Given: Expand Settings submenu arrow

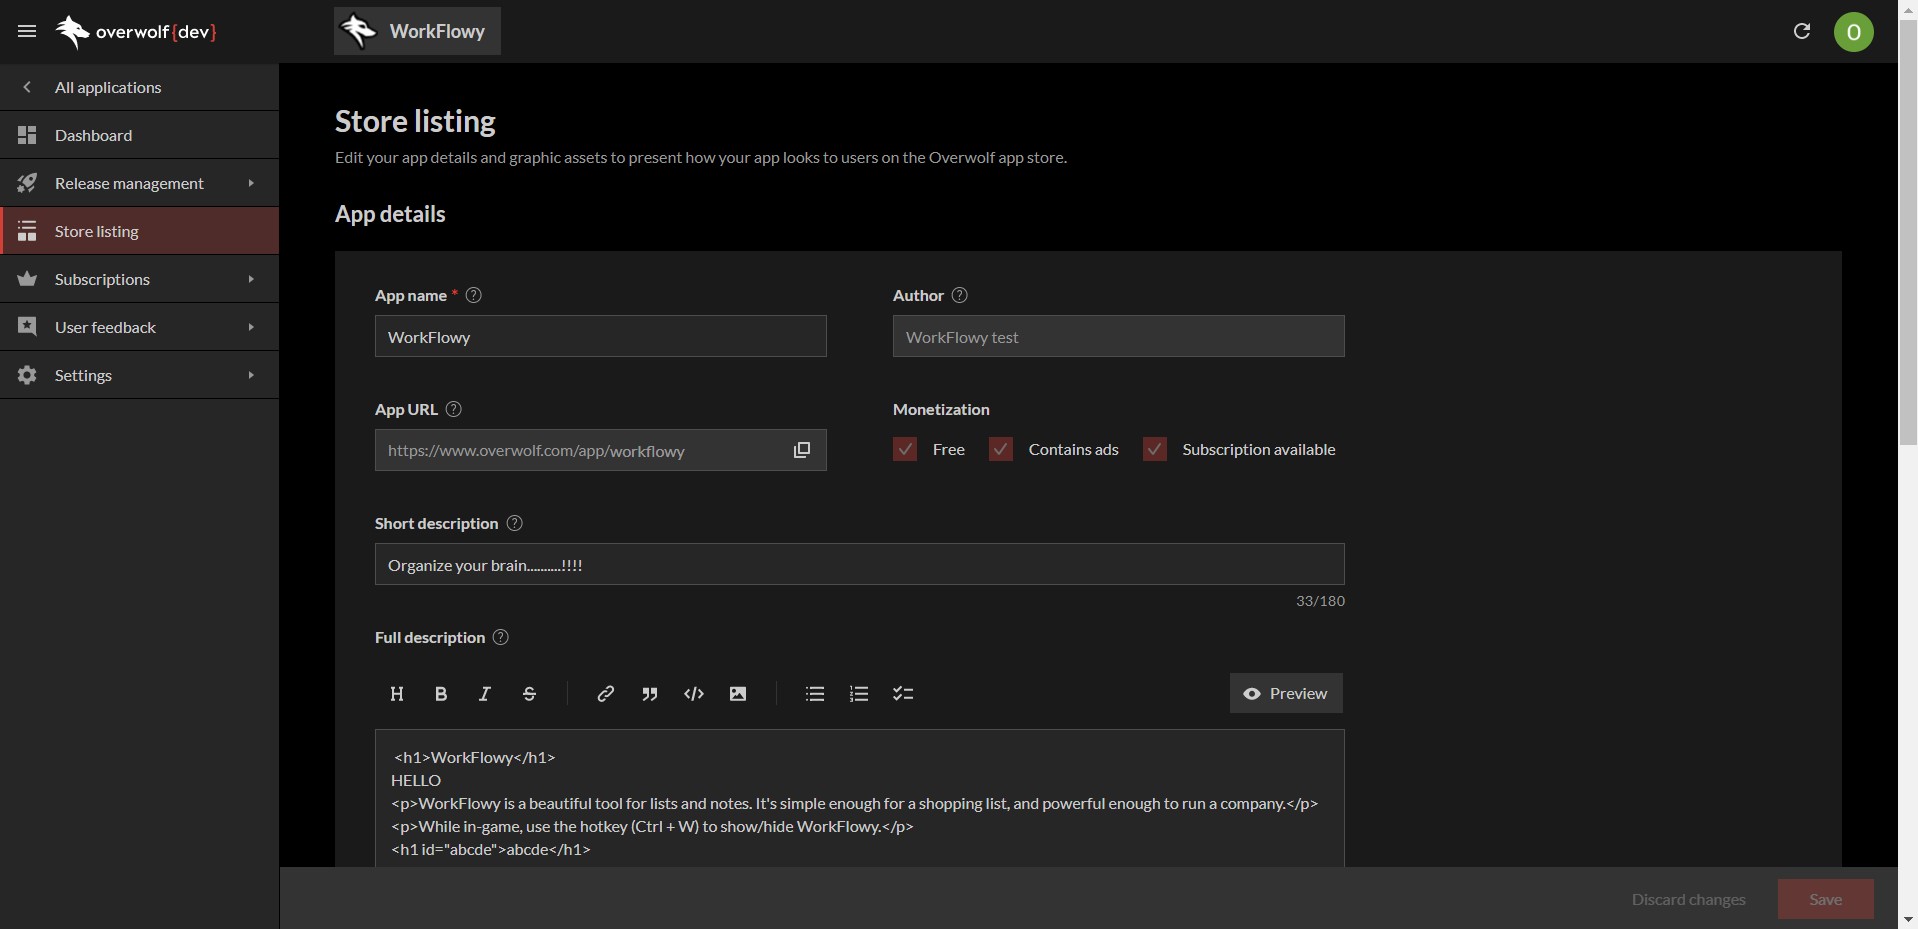Looking at the screenshot, I should point(251,375).
